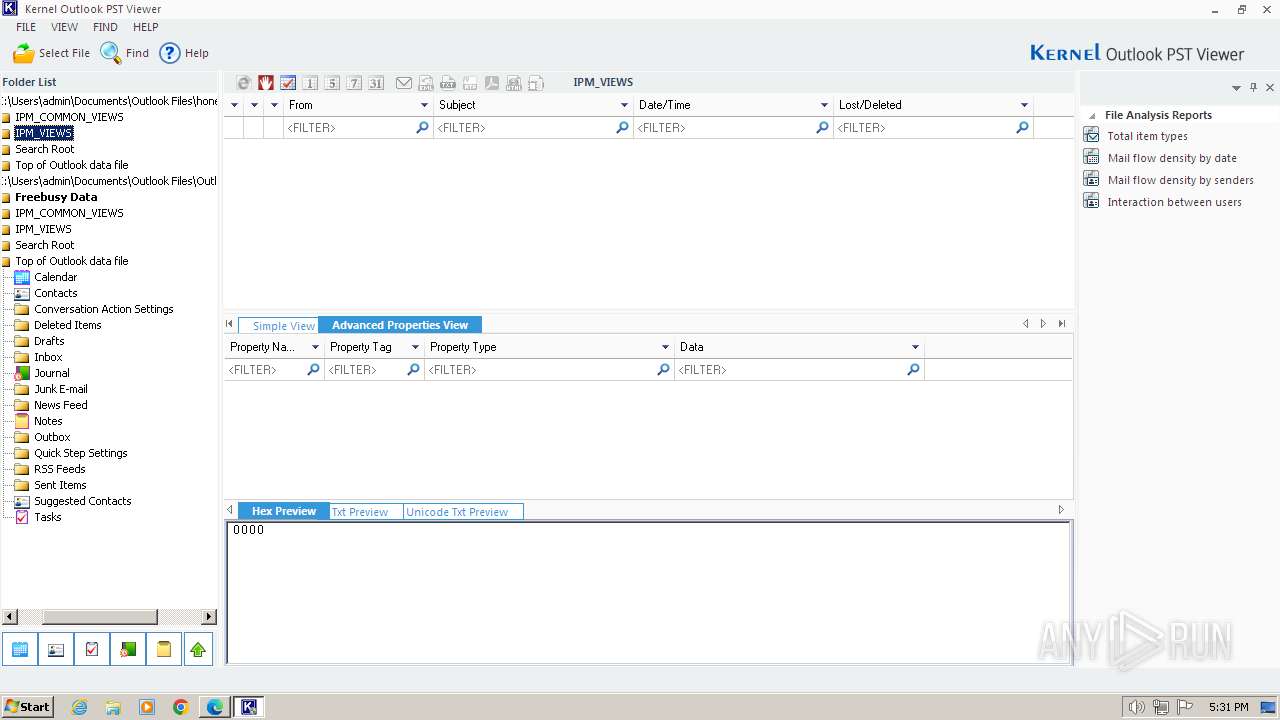Open the Data column dropdown
Viewport: 1280px width, 720px height.
click(x=915, y=347)
